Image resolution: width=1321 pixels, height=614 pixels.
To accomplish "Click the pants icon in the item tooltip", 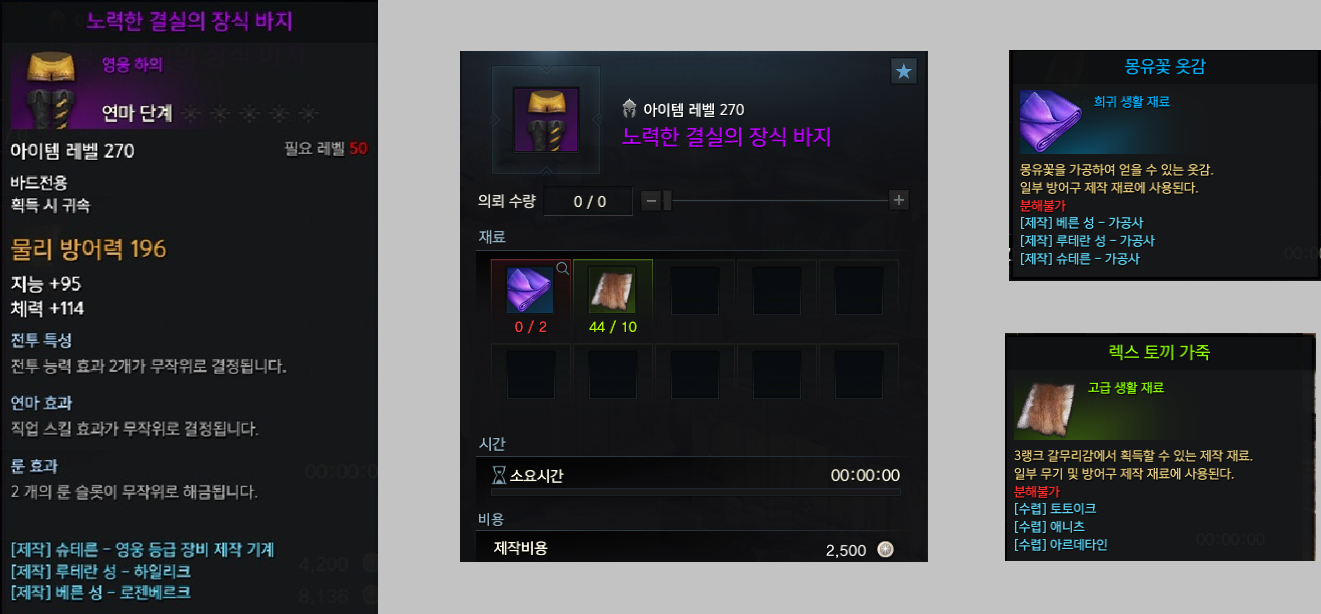I will coord(52,88).
